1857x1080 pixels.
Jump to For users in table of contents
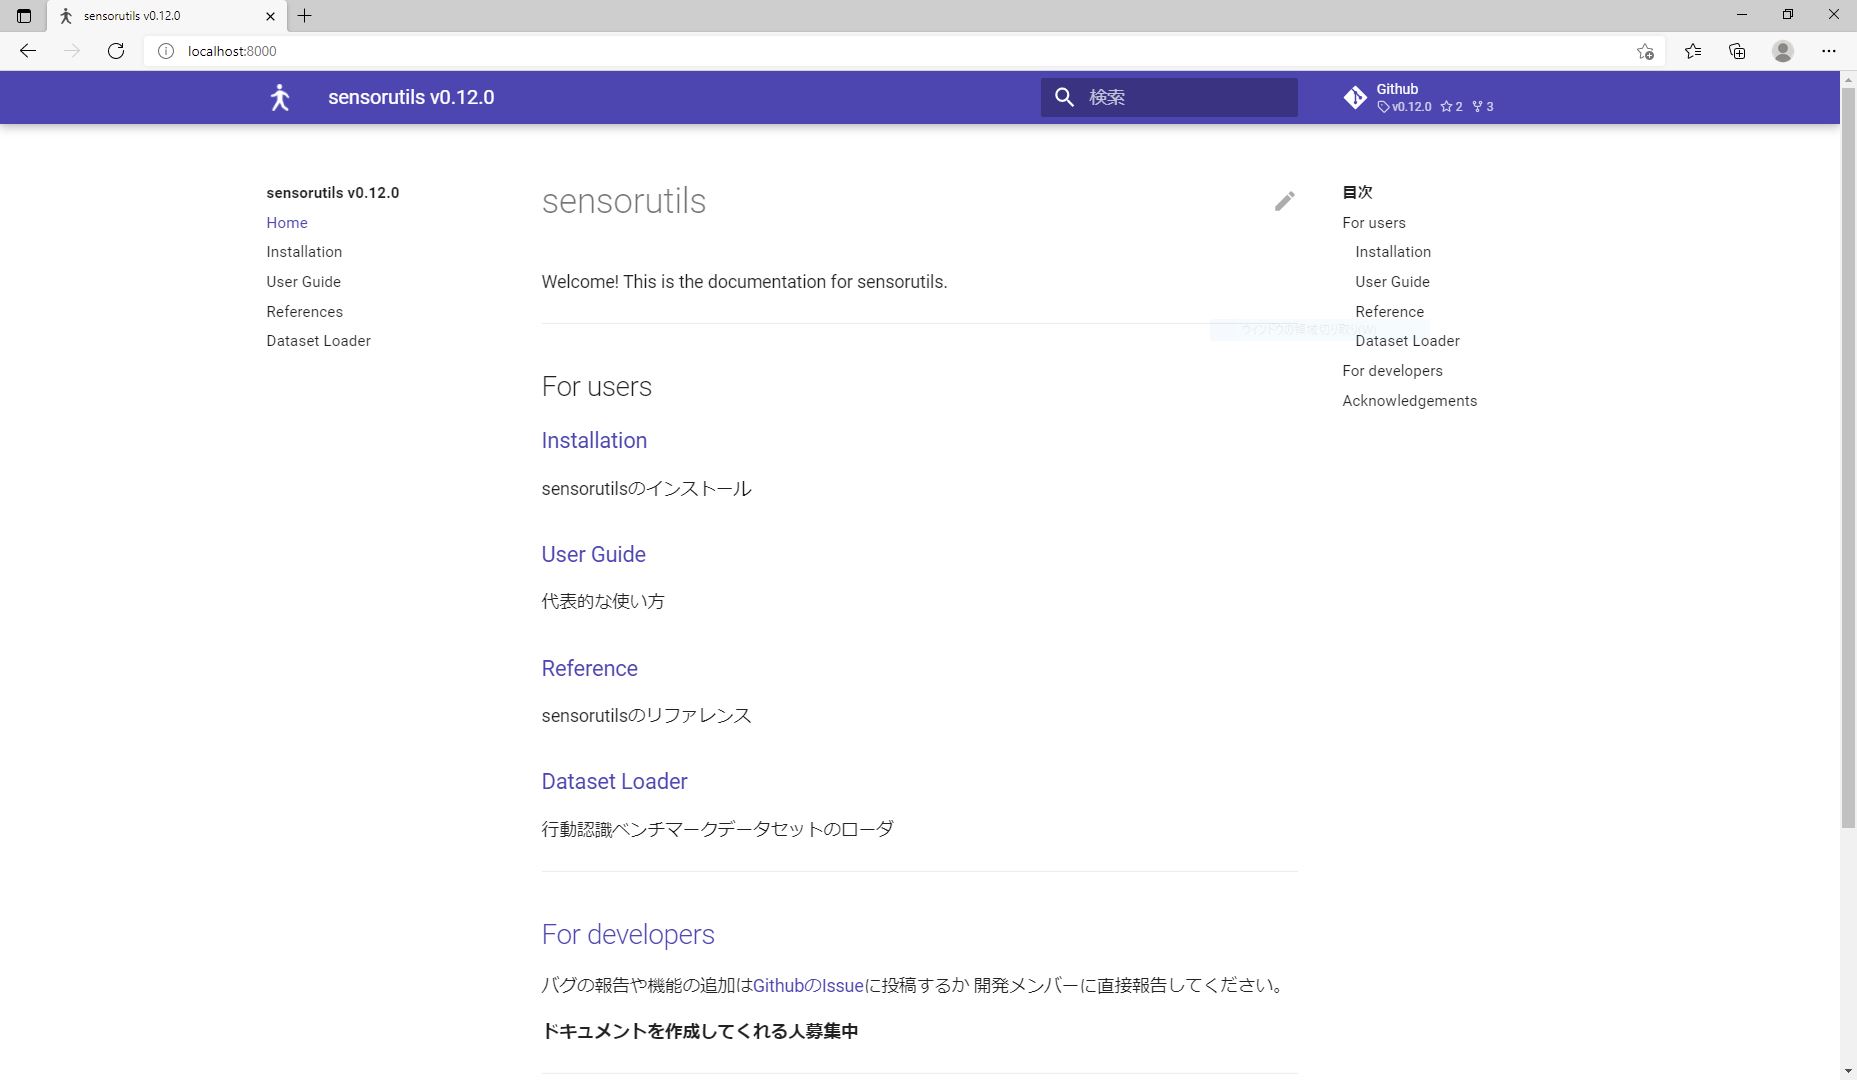1373,223
